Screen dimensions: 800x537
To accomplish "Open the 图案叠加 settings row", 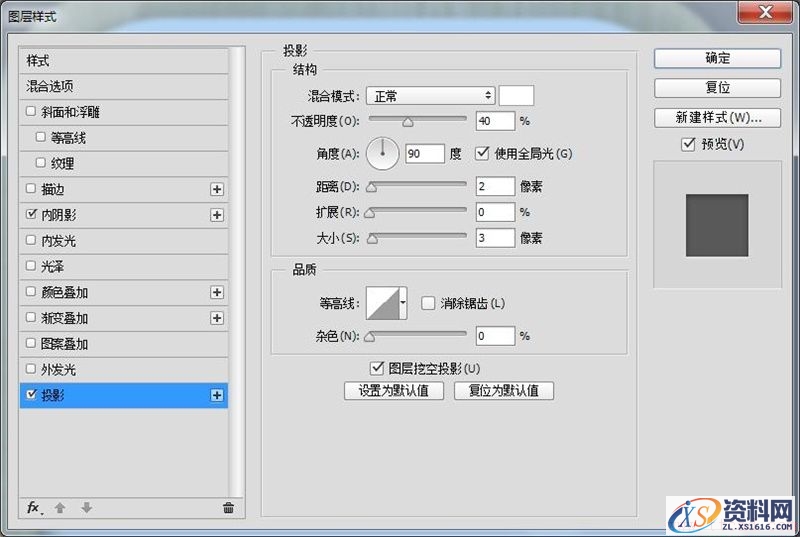I will coord(123,344).
